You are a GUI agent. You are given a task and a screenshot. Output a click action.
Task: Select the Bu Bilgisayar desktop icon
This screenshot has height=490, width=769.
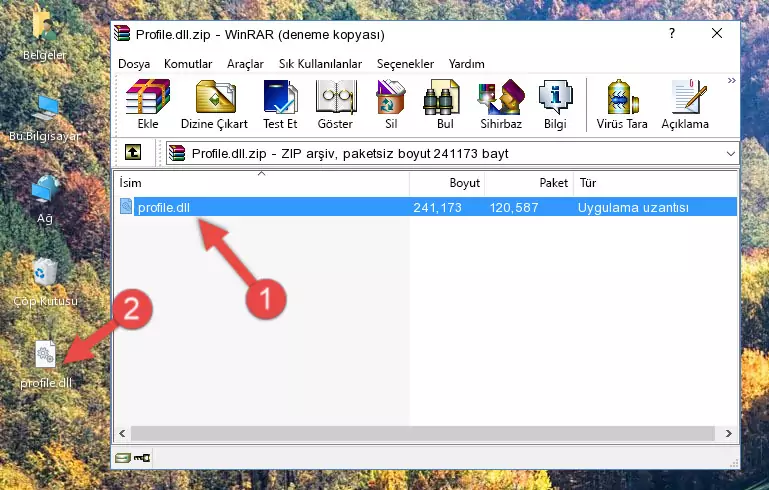(45, 118)
